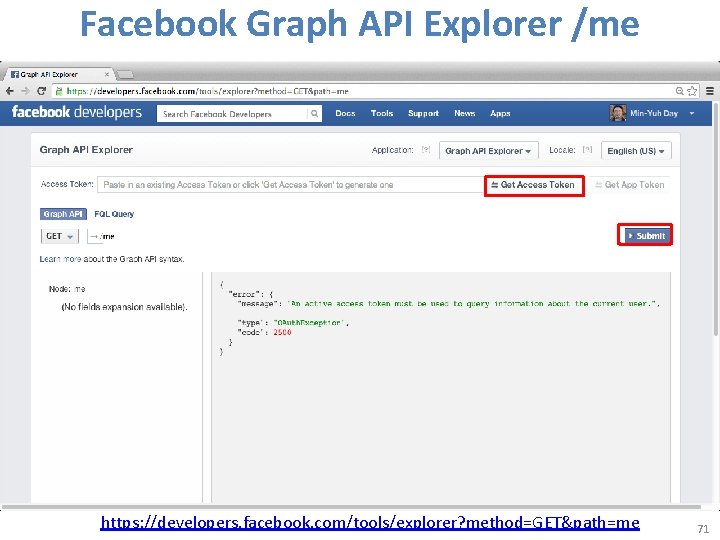Open the Support menu
The height and width of the screenshot is (540, 720).
point(423,113)
